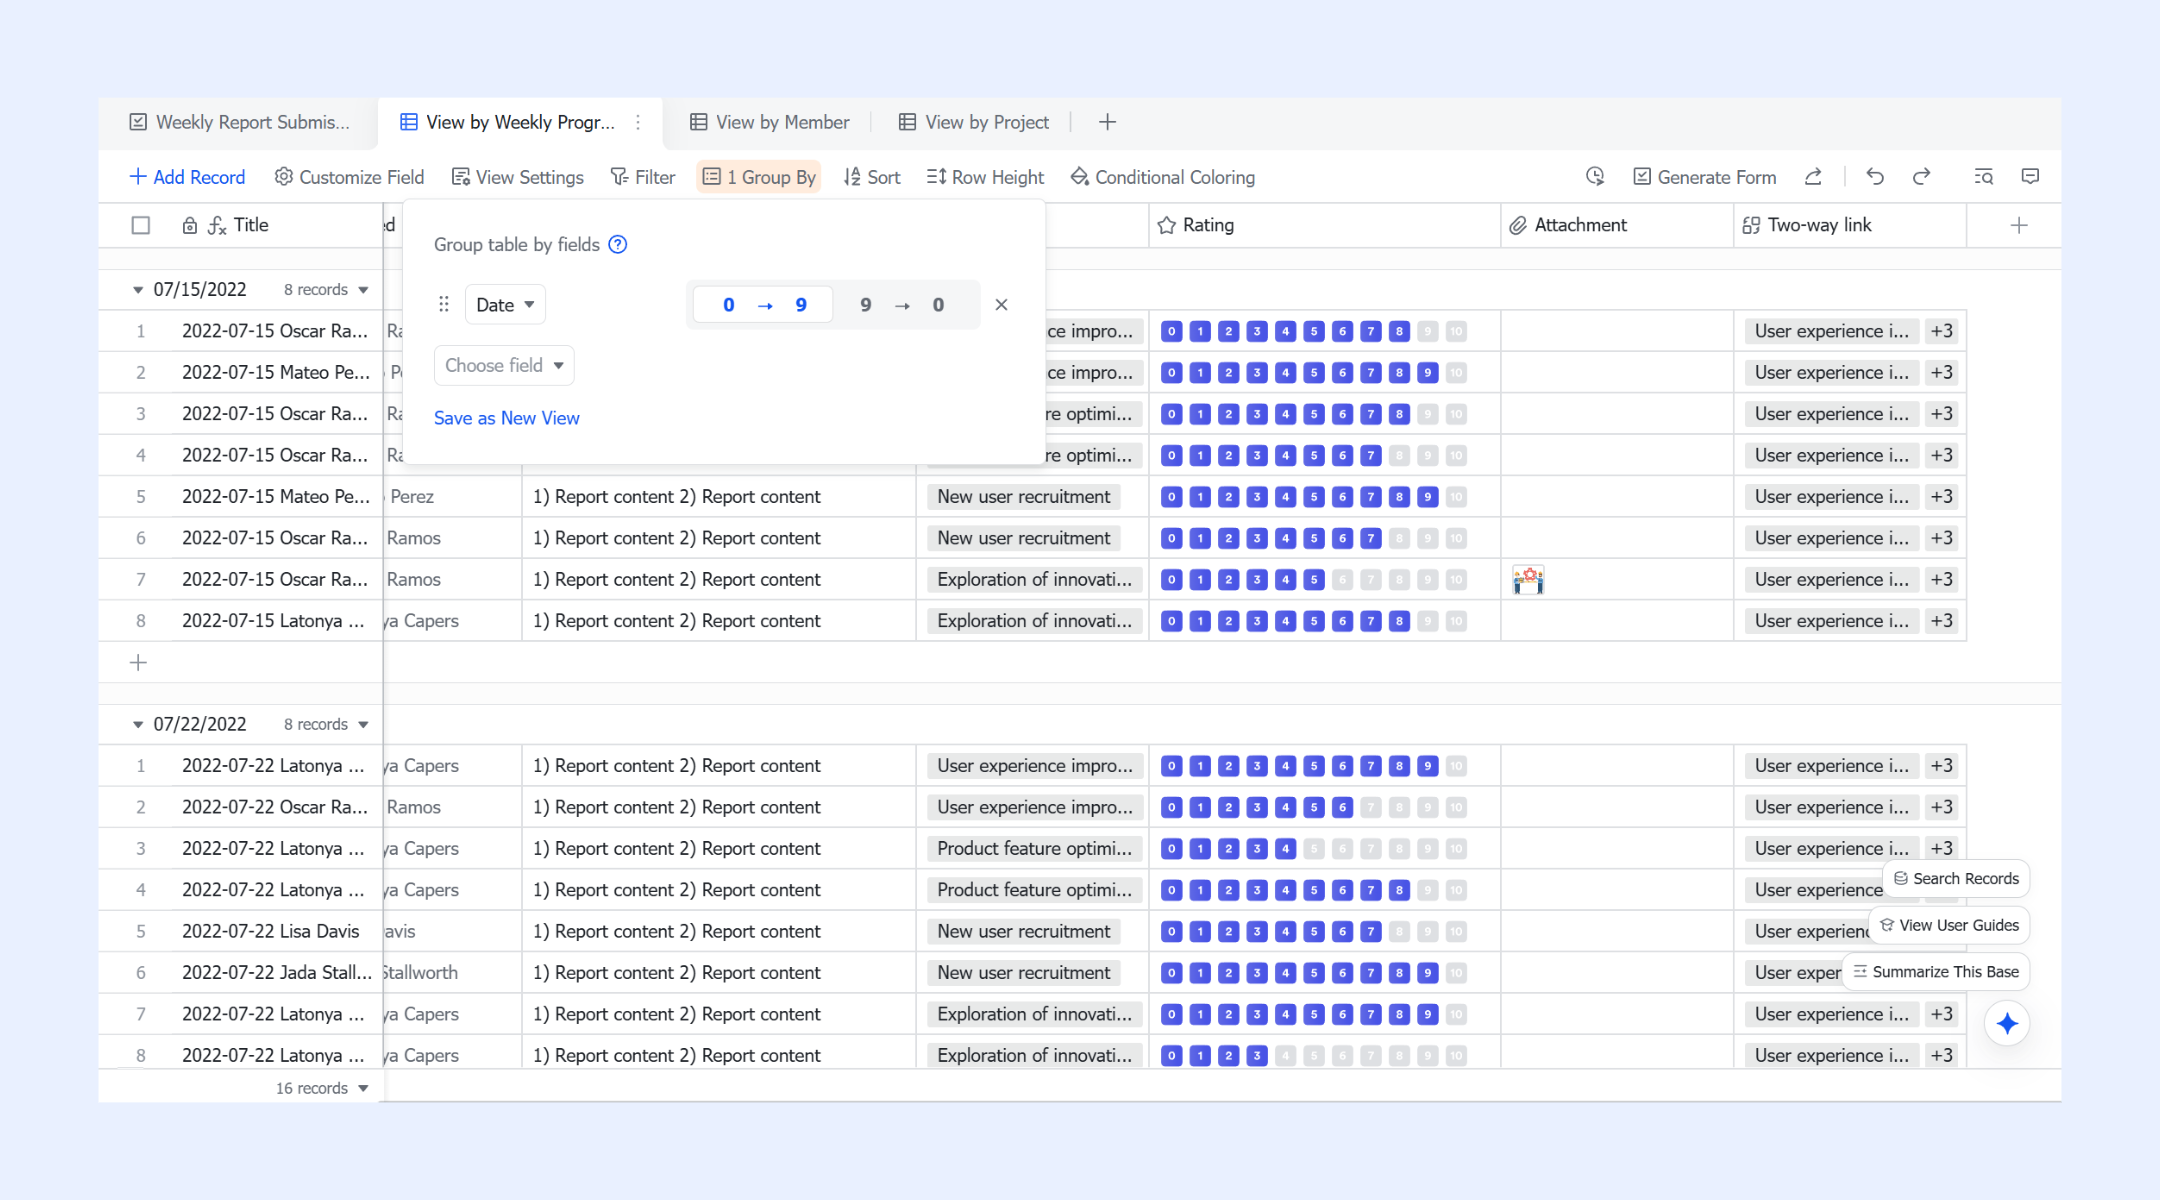Collapse the 07/15/2022 group
Screen dimensions: 2160x1200
138,289
